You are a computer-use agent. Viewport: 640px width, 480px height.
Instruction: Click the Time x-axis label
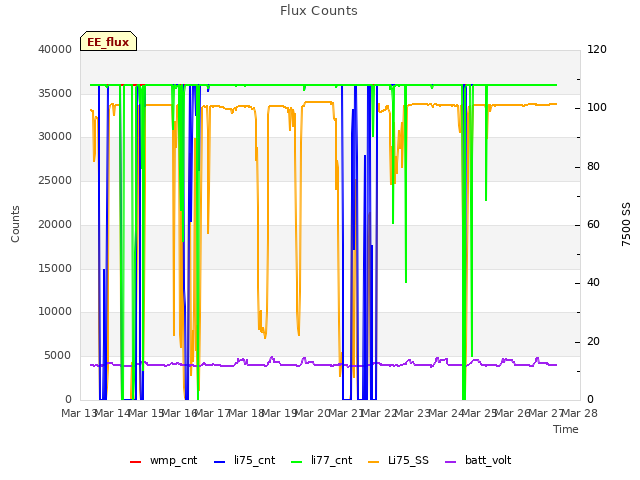(x=566, y=429)
